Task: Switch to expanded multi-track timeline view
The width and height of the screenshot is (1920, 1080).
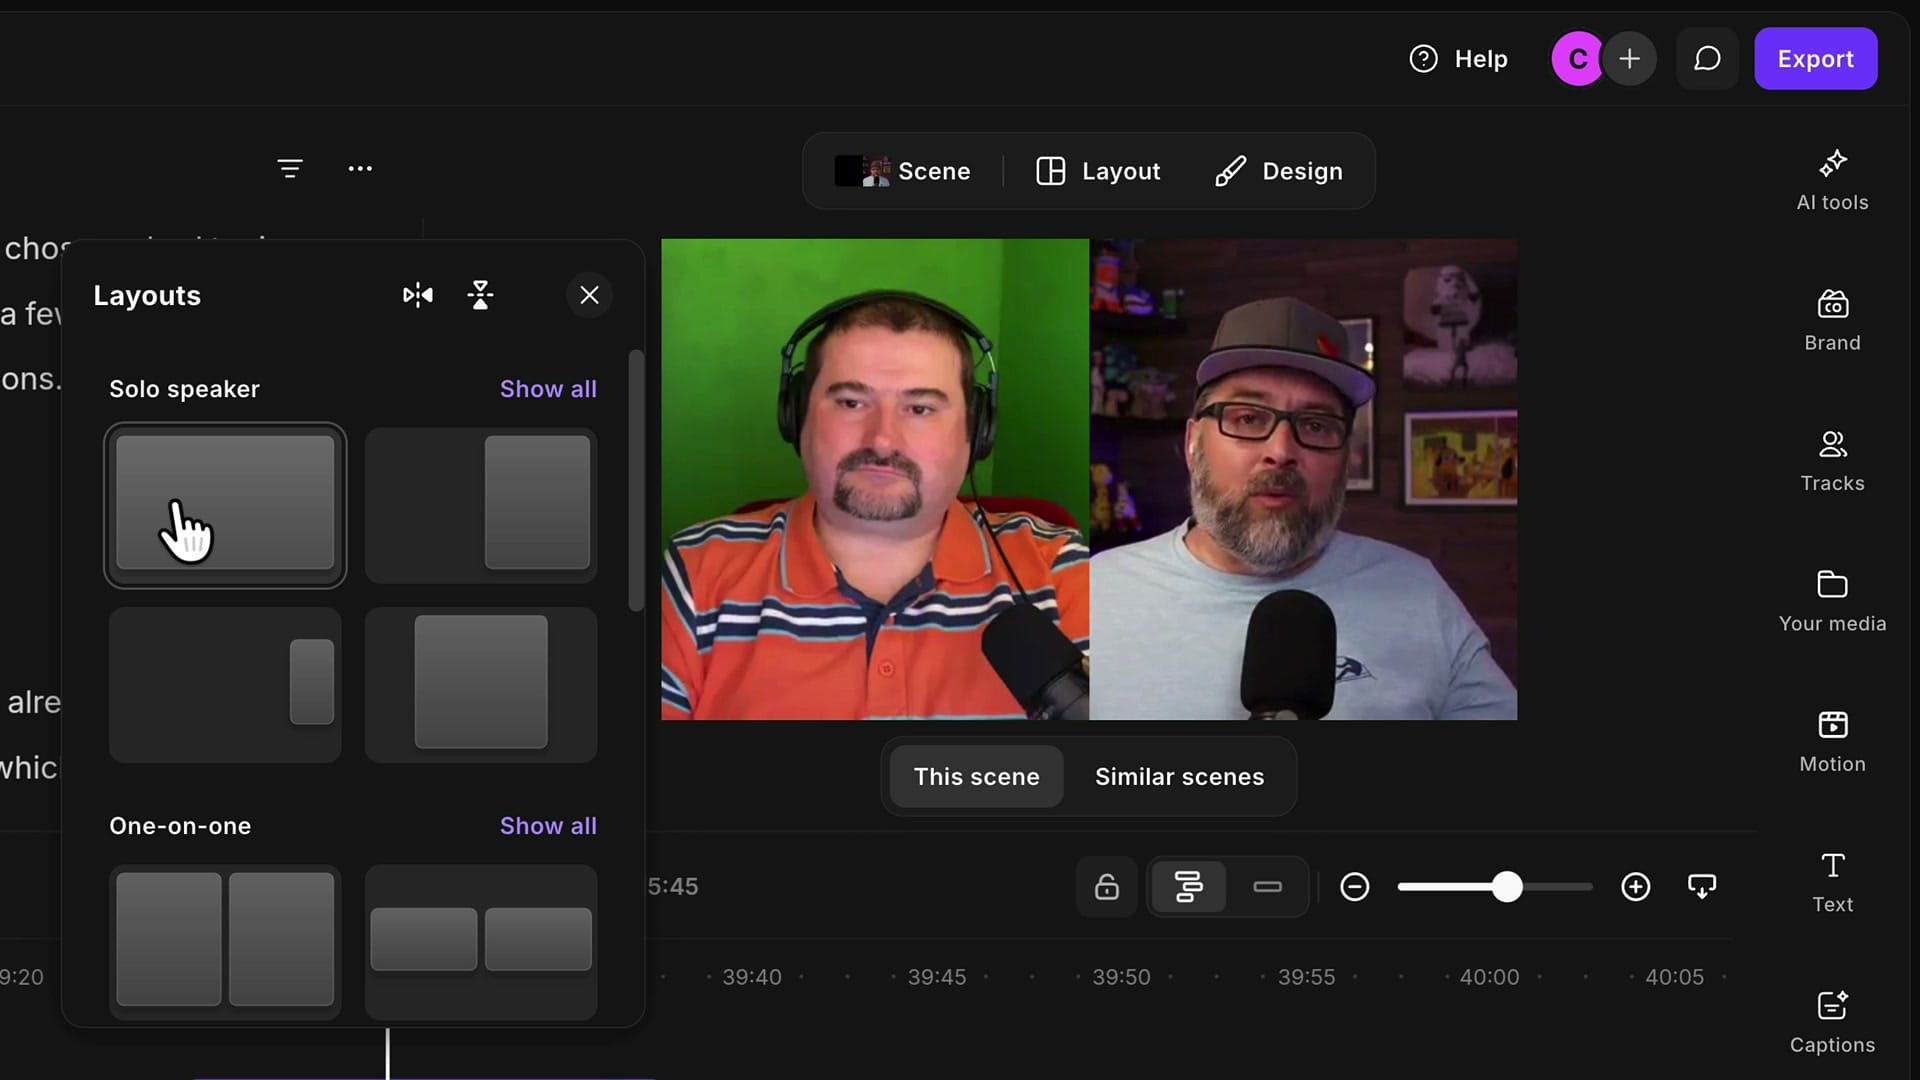Action: (x=1188, y=887)
